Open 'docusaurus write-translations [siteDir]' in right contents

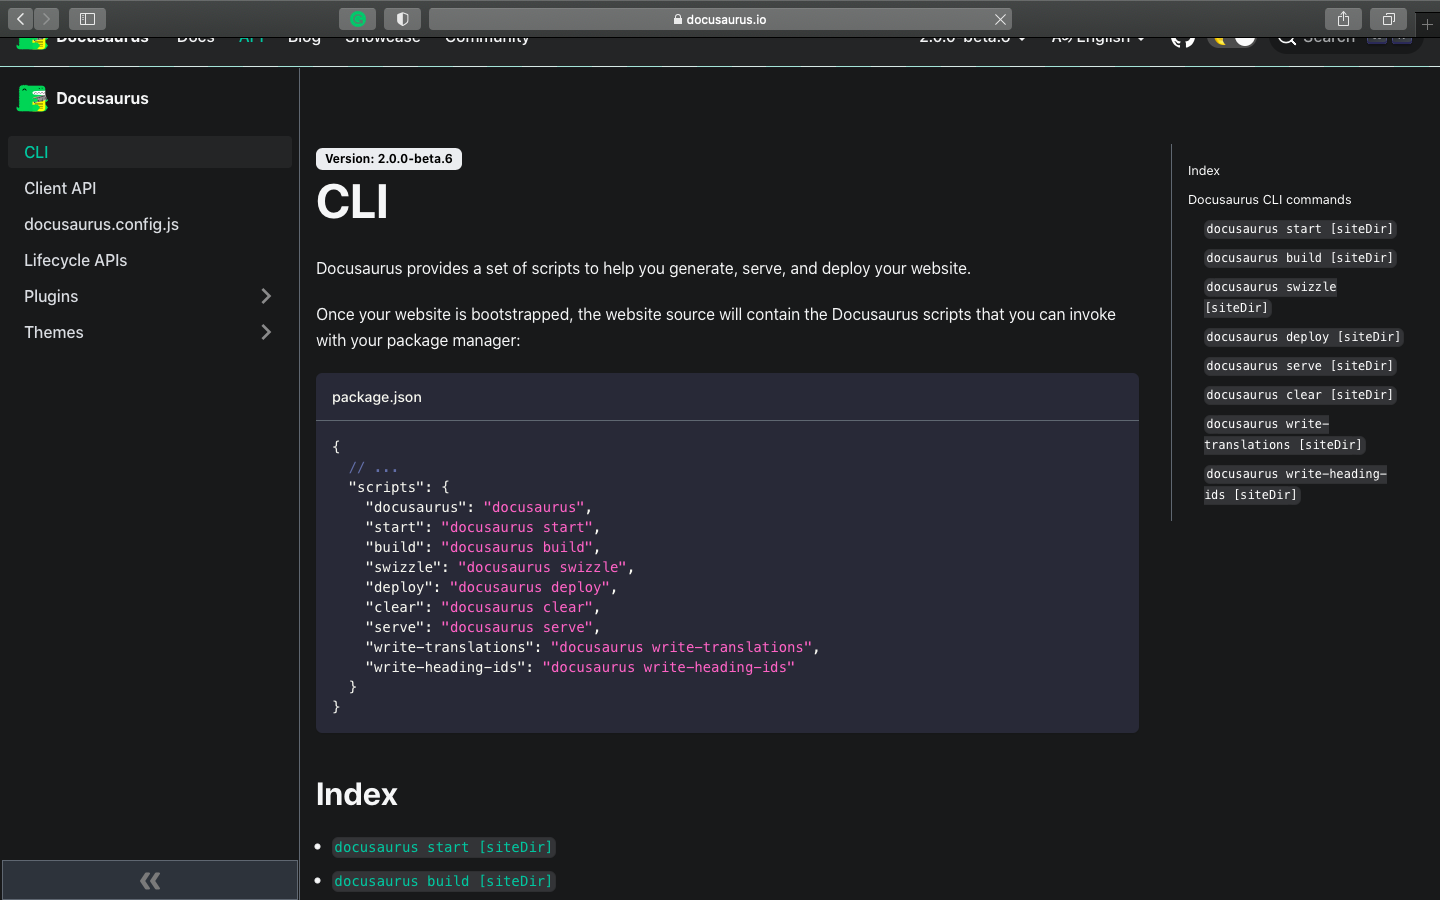point(1284,434)
